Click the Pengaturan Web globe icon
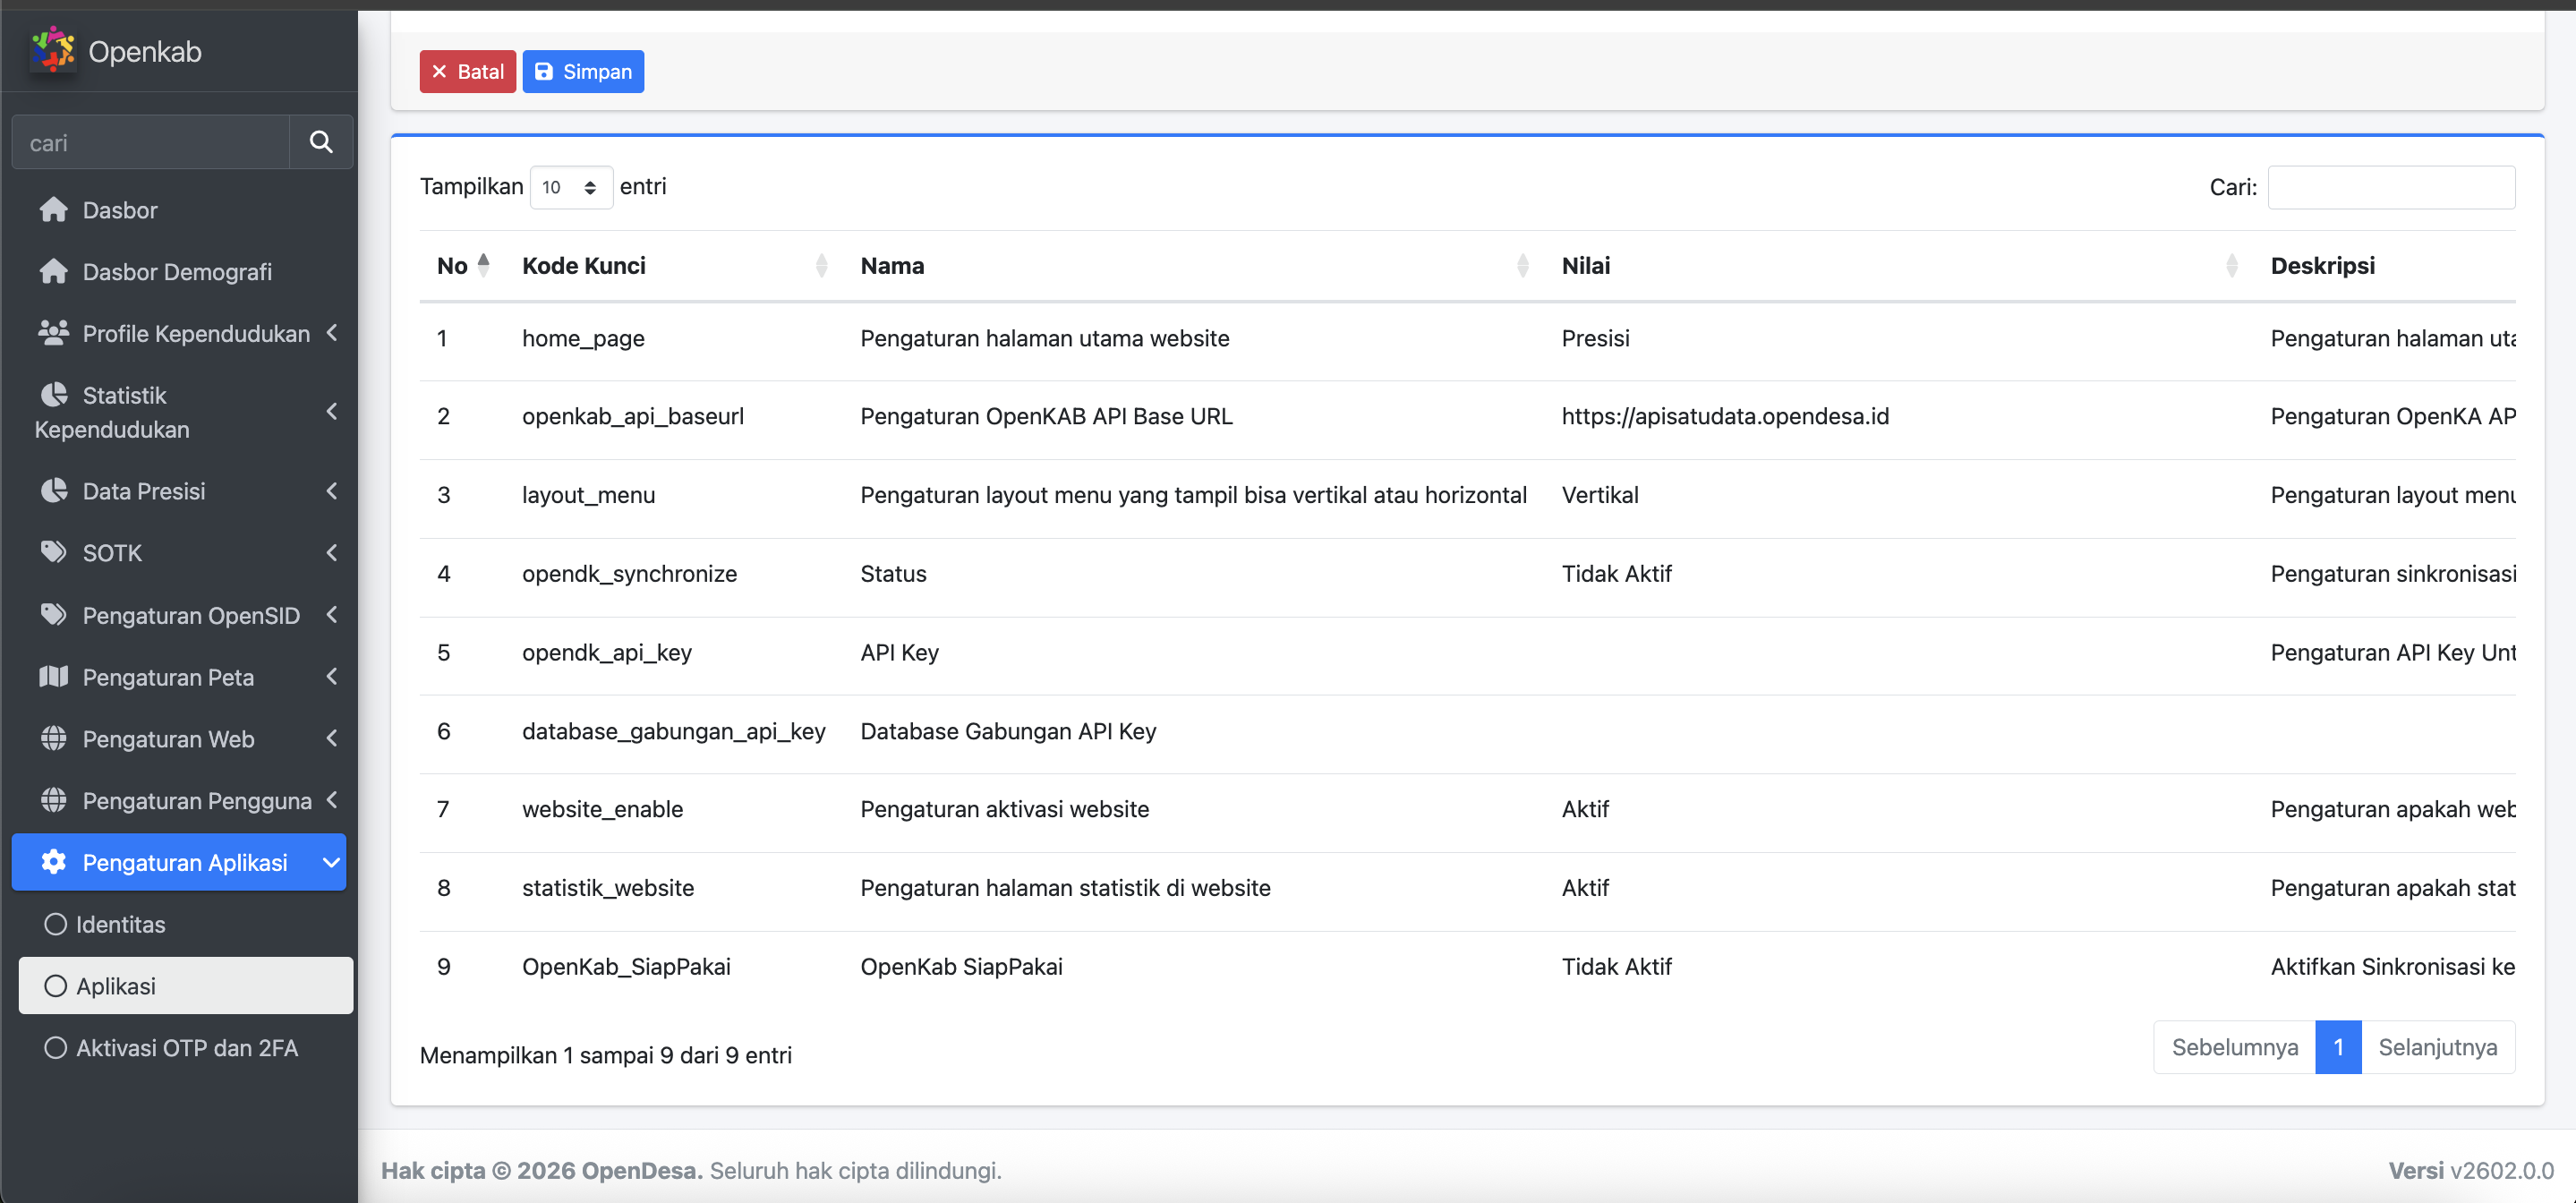The image size is (2576, 1203). [54, 739]
